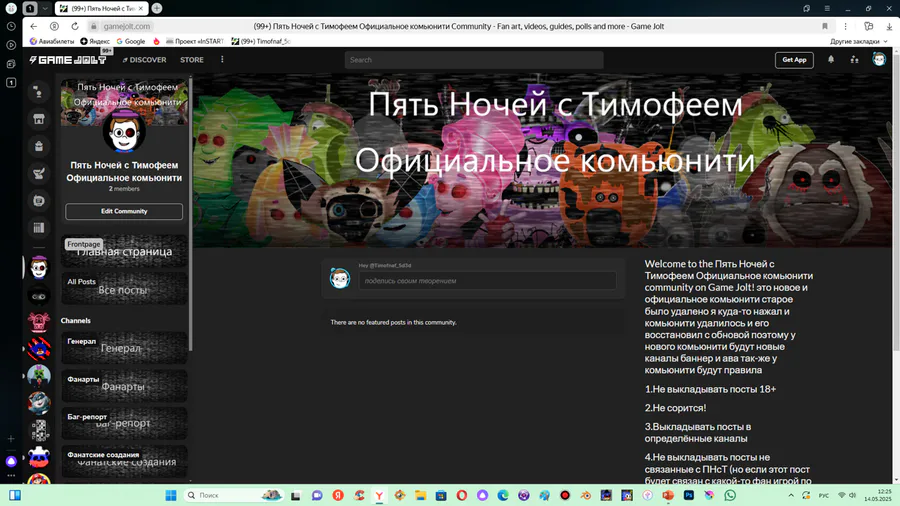Open Photoshop from taskbar

coord(689,495)
